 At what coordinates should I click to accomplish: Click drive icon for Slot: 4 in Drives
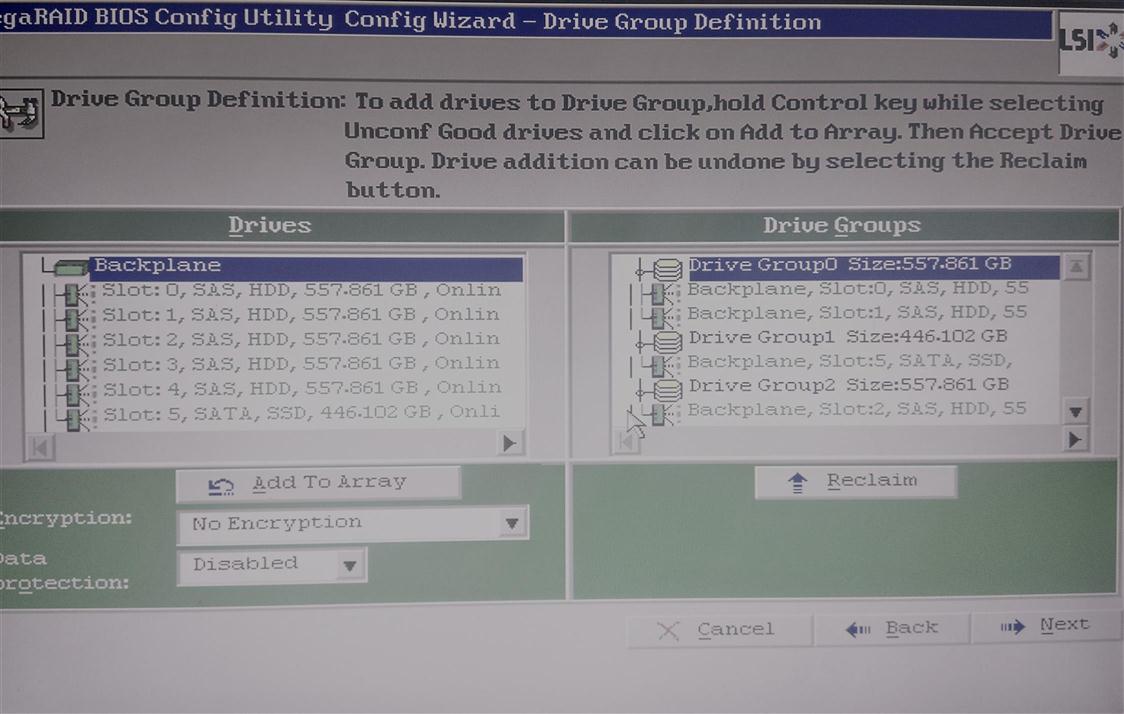[77, 393]
